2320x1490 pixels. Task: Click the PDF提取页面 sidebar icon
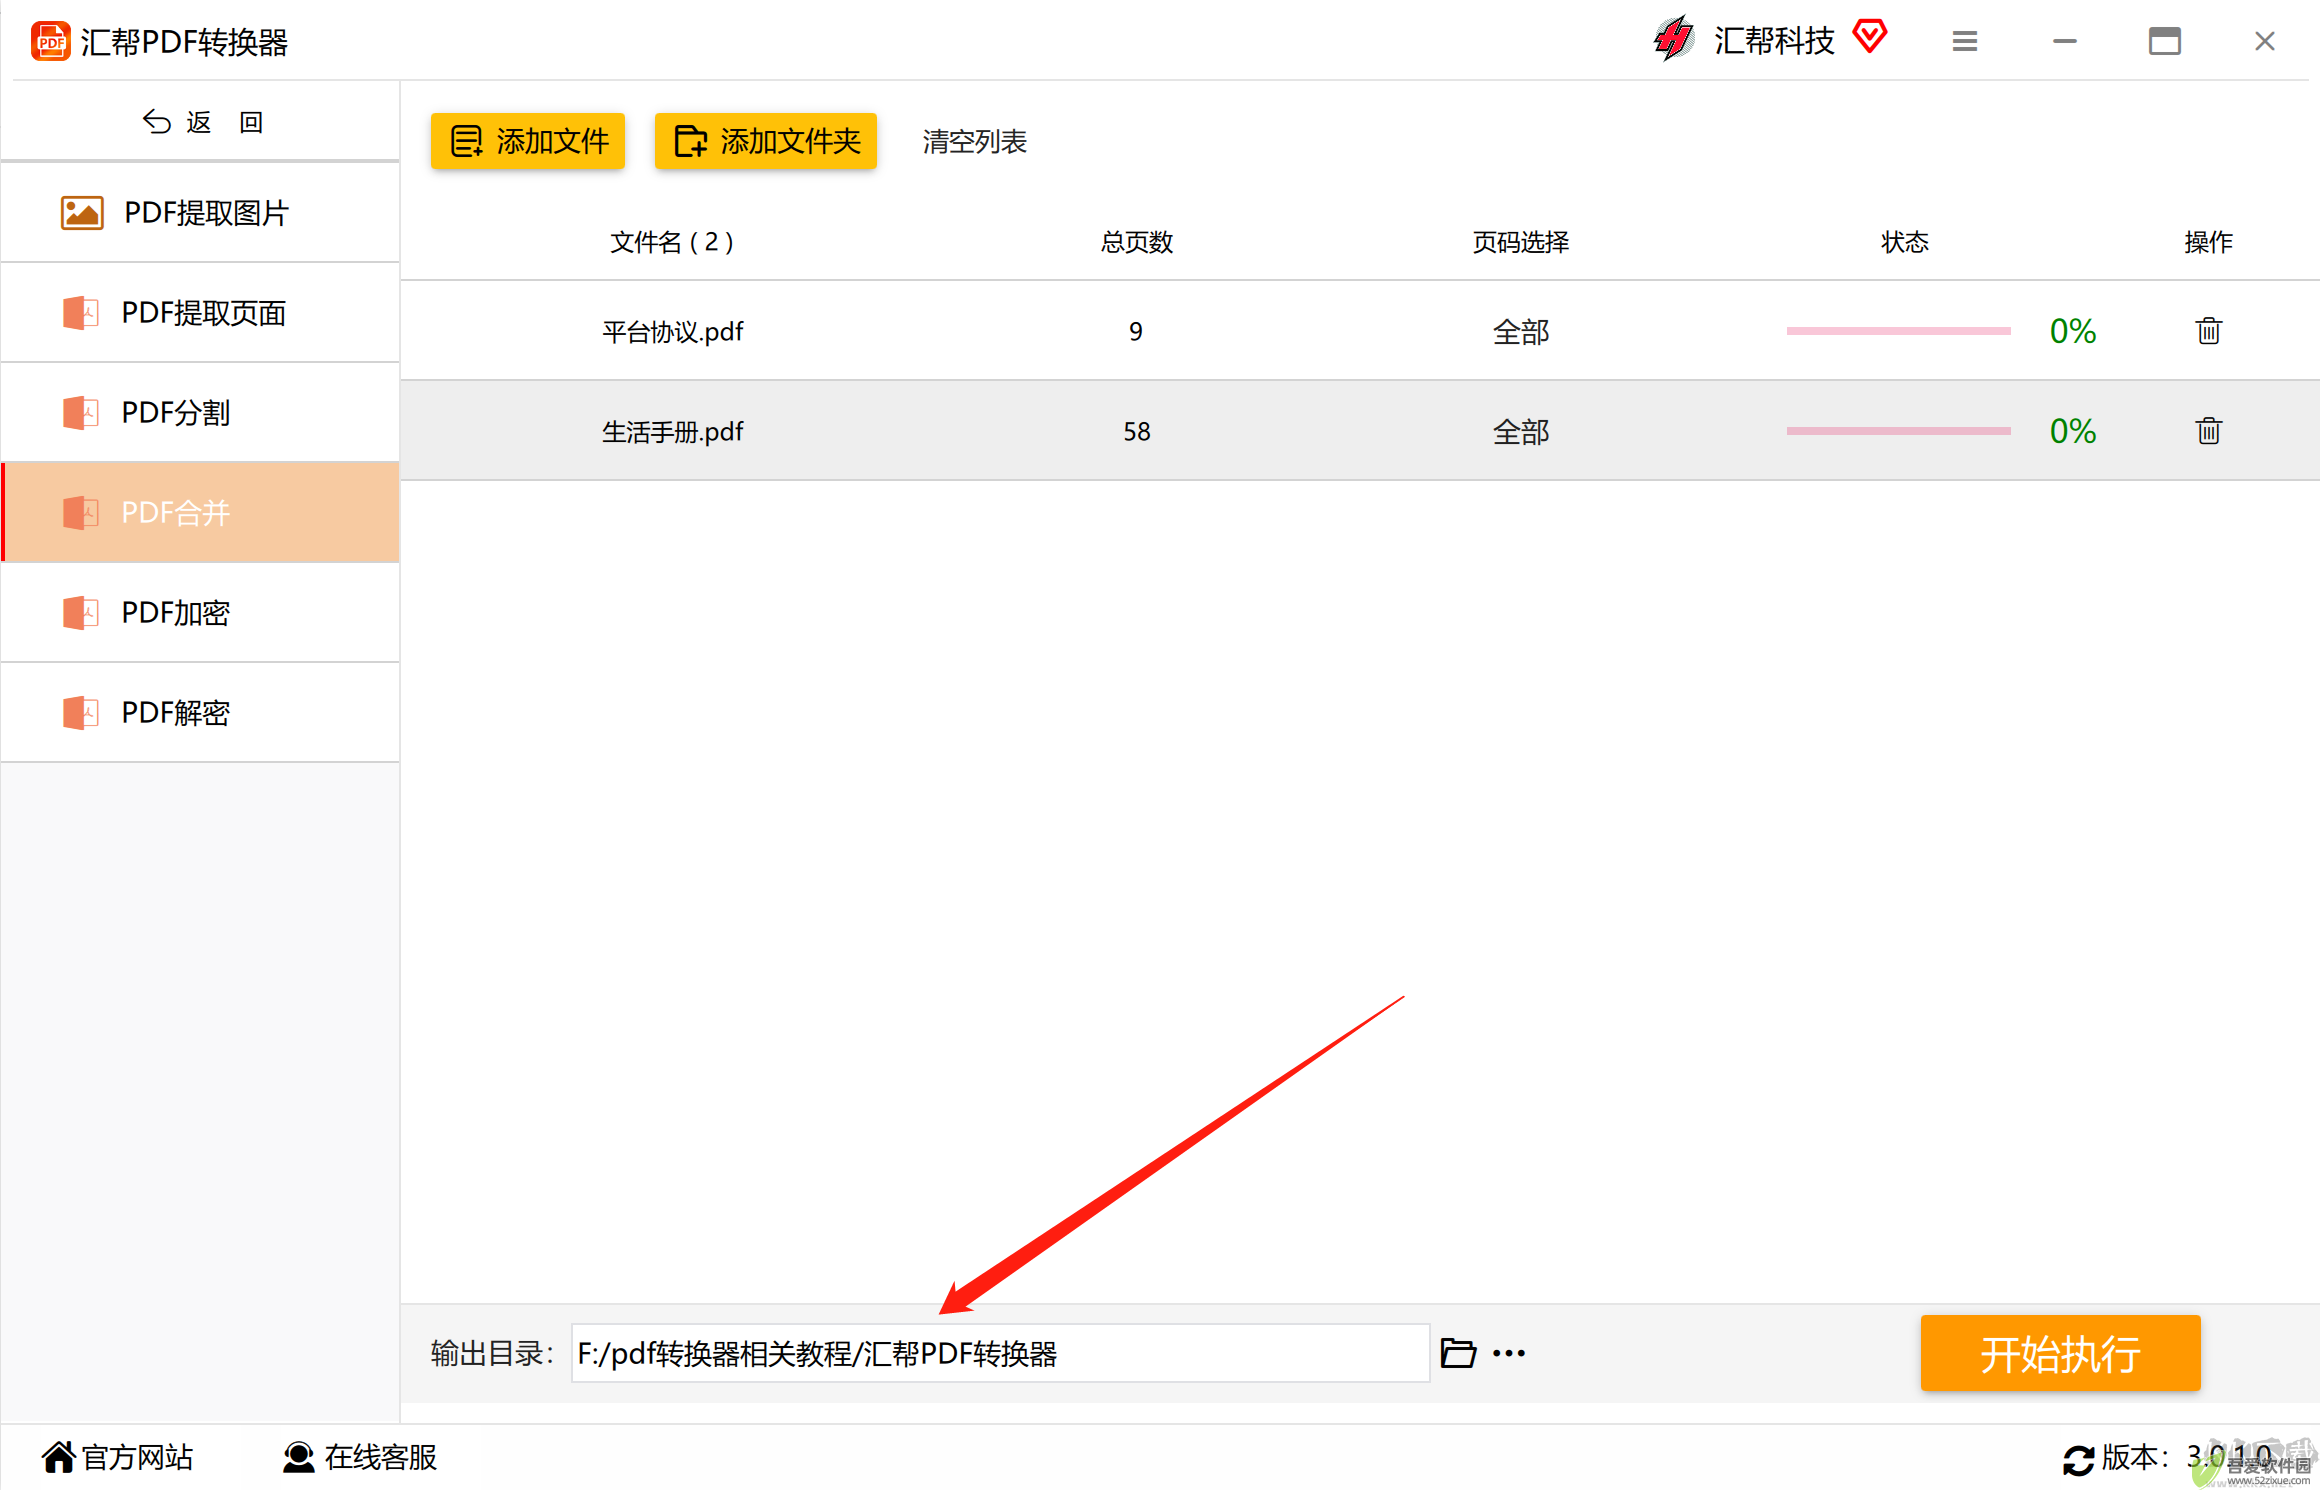(81, 313)
